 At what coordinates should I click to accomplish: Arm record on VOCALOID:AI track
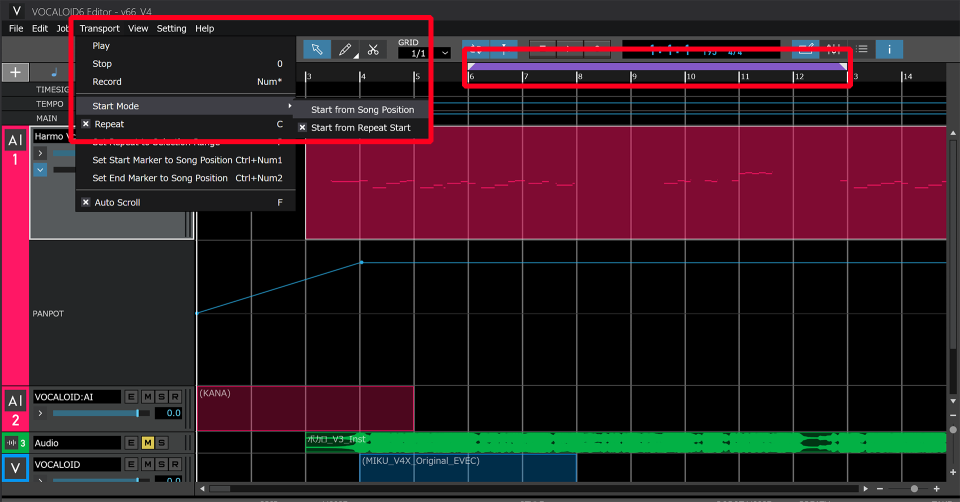175,397
